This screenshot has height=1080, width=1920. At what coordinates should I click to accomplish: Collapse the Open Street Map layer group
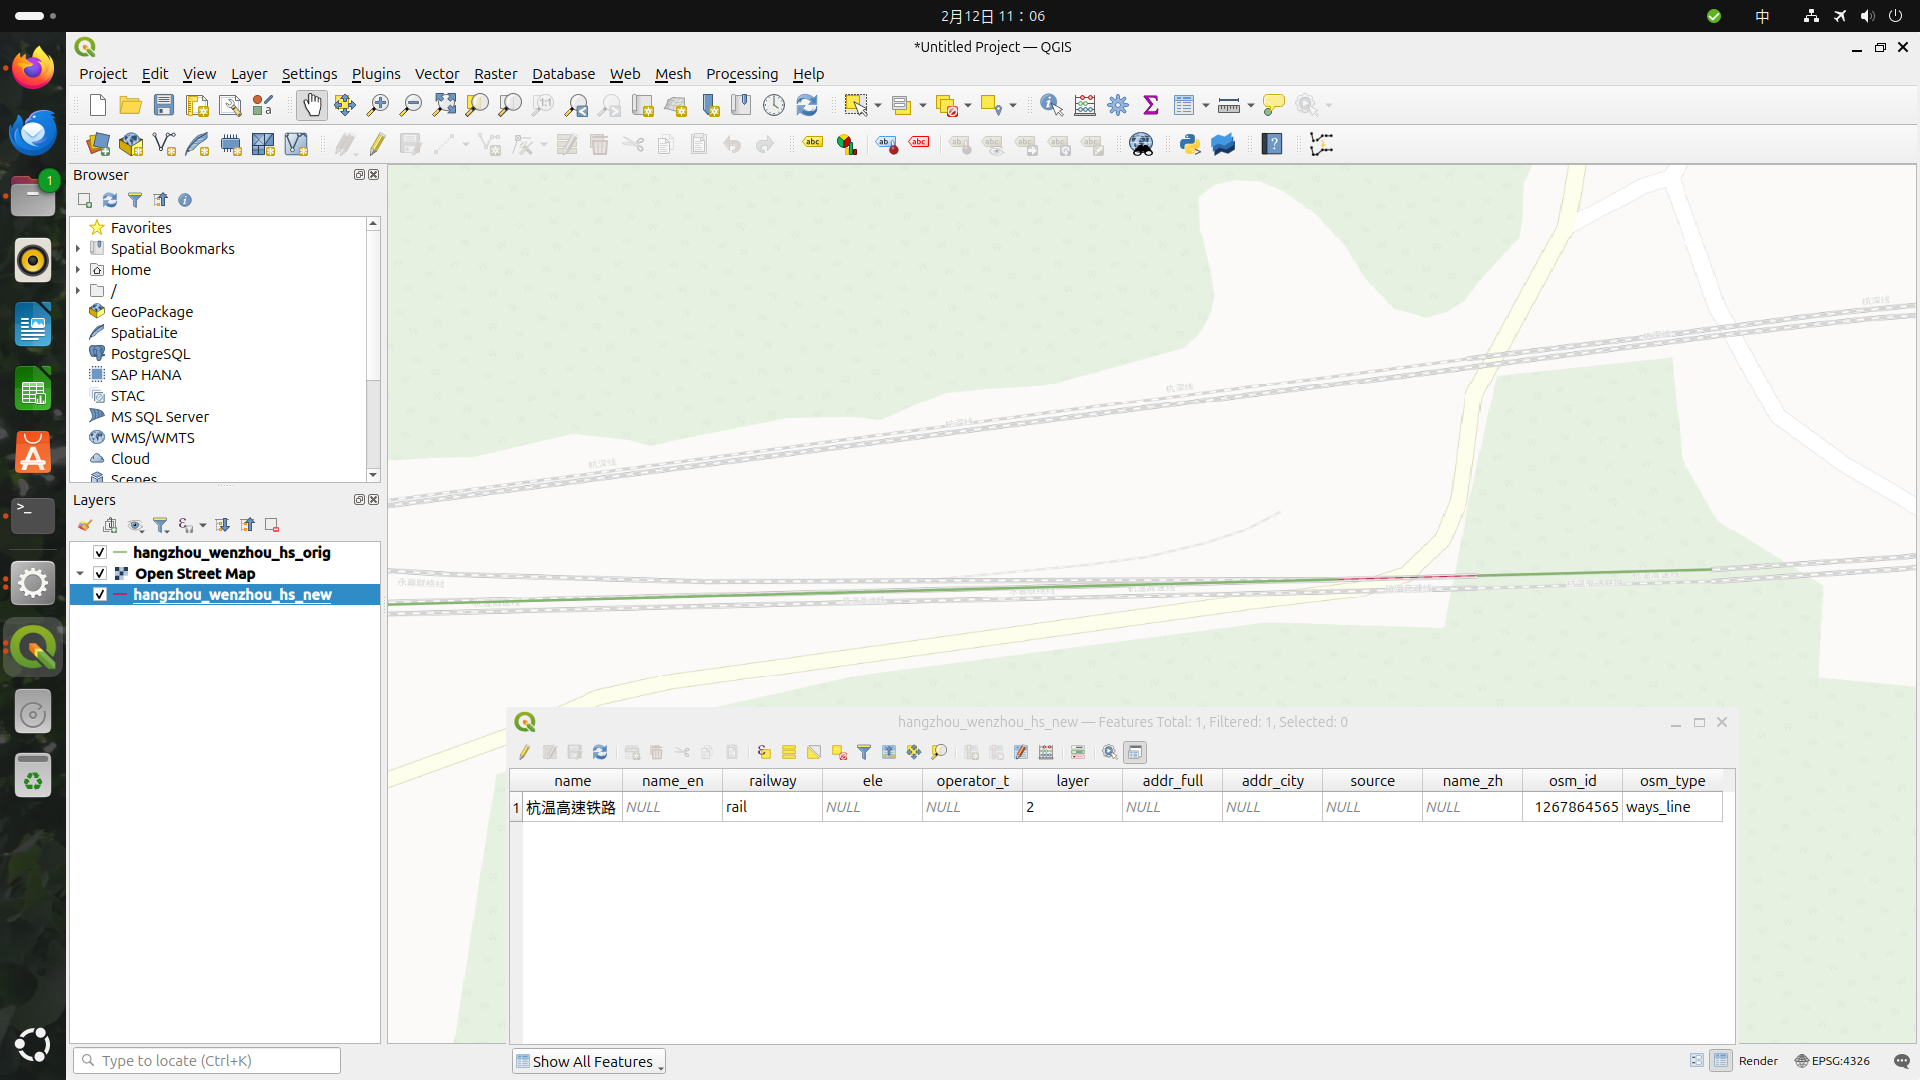click(x=80, y=573)
